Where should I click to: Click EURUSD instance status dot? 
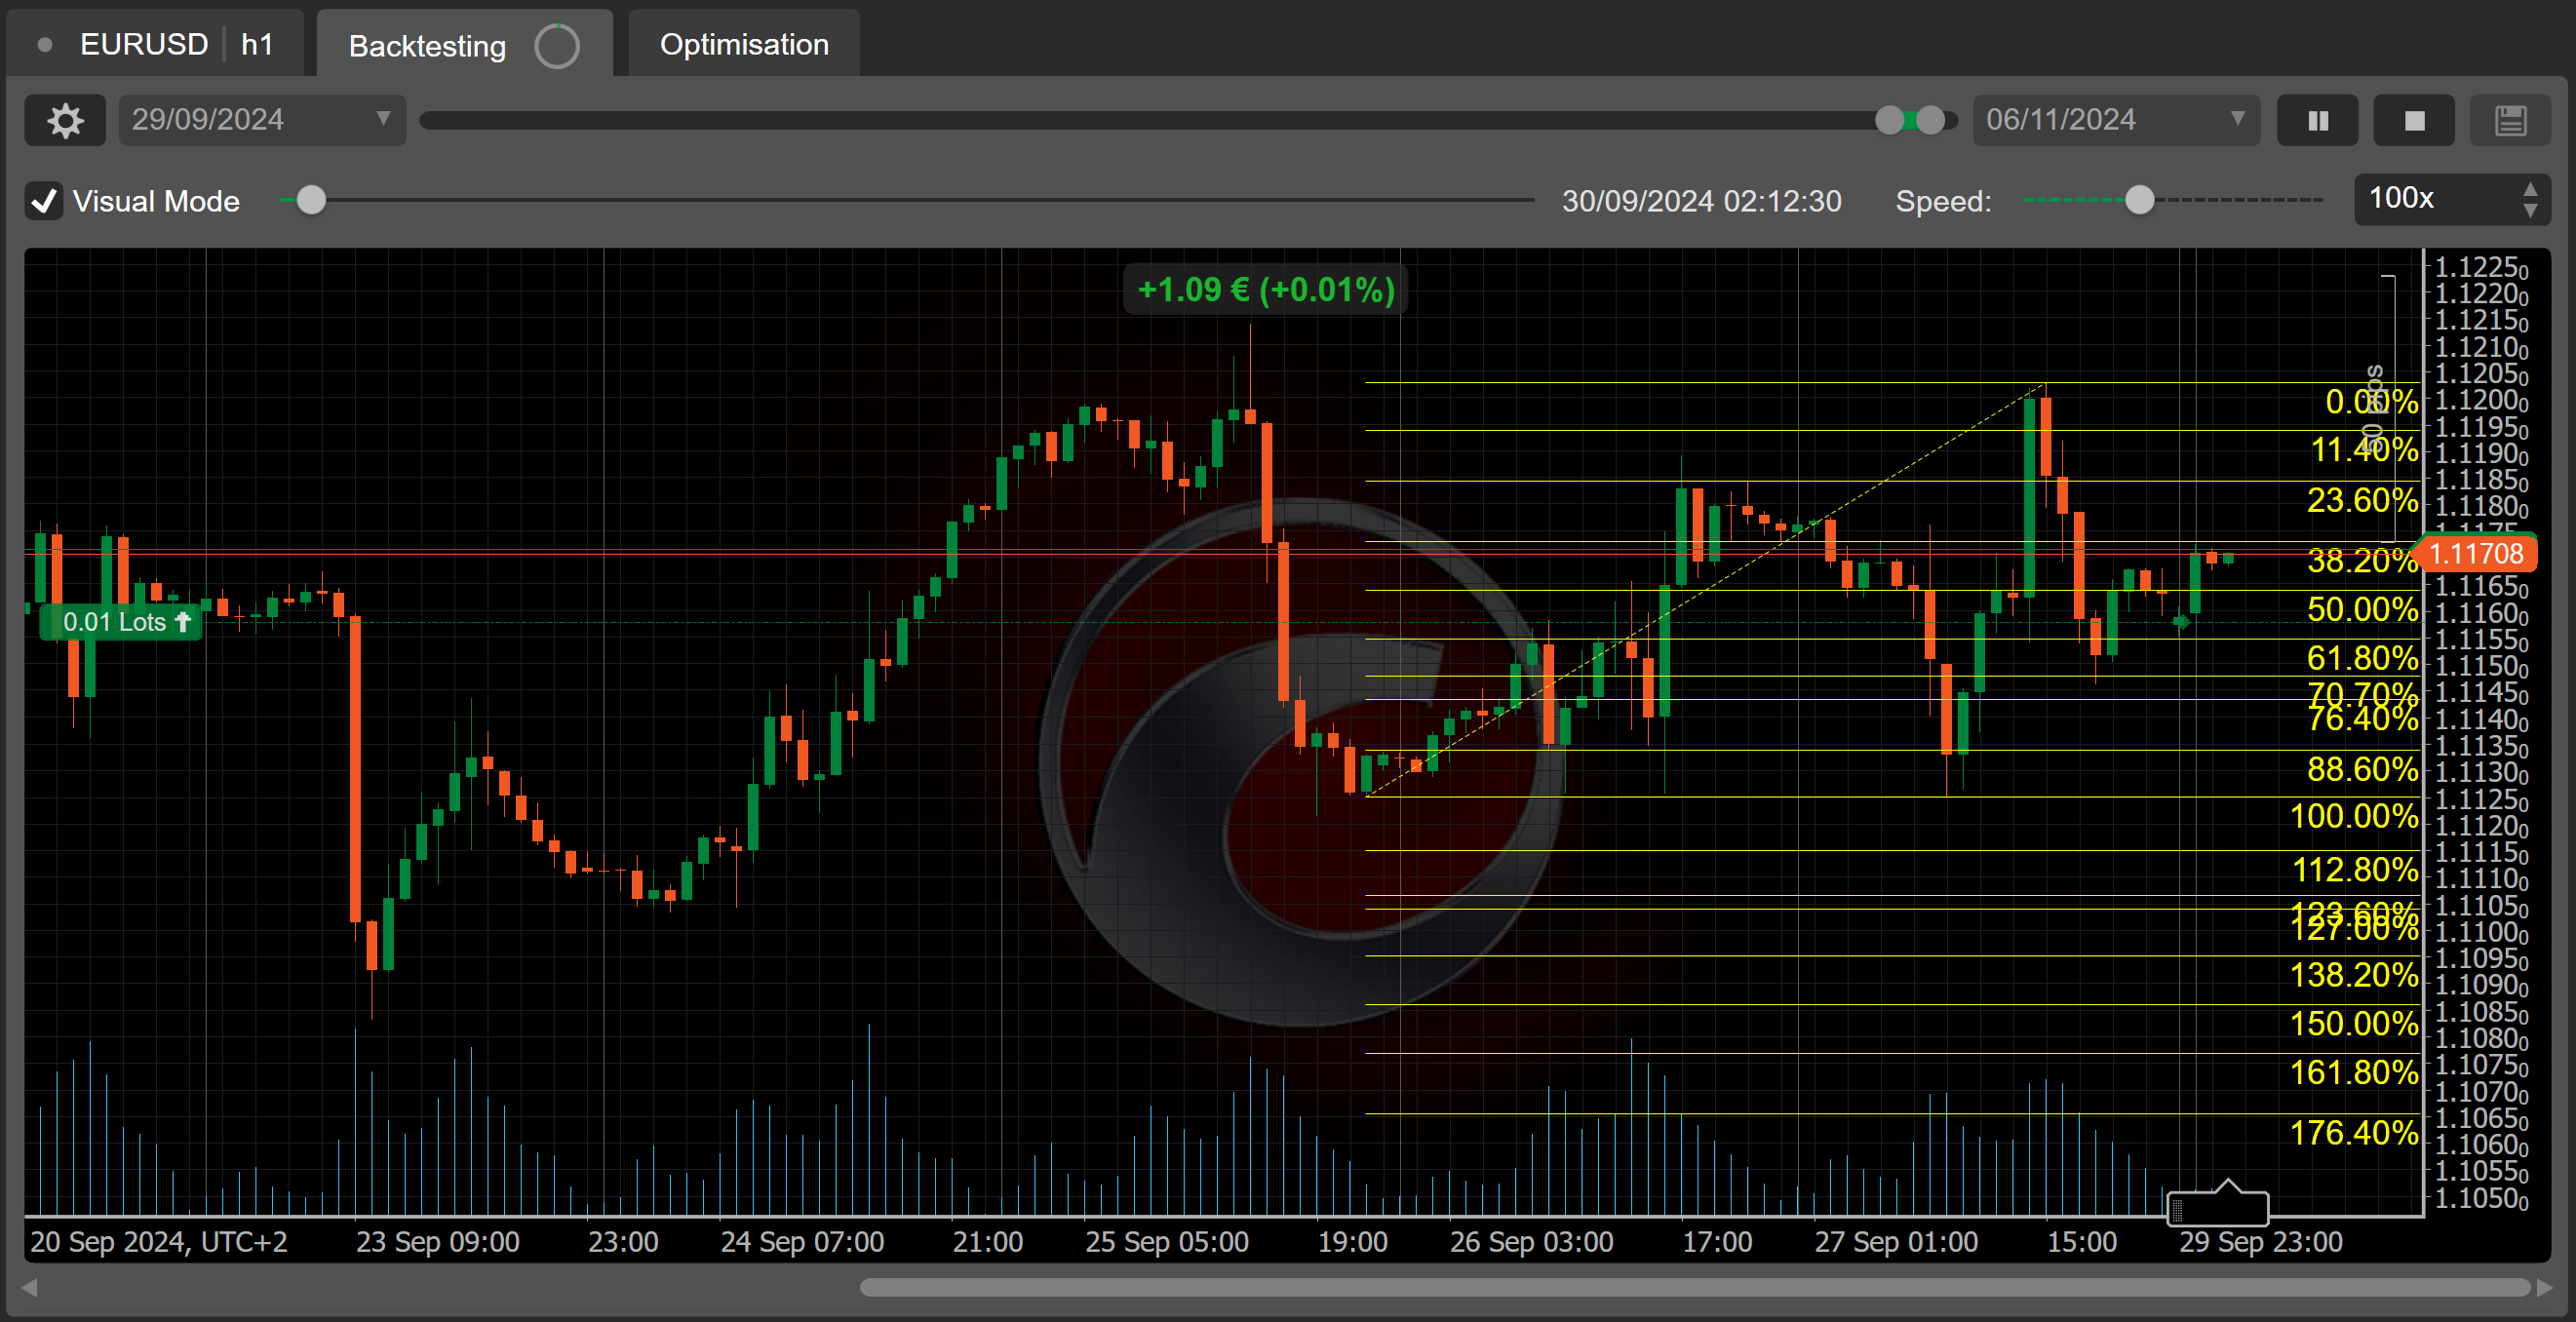[44, 45]
